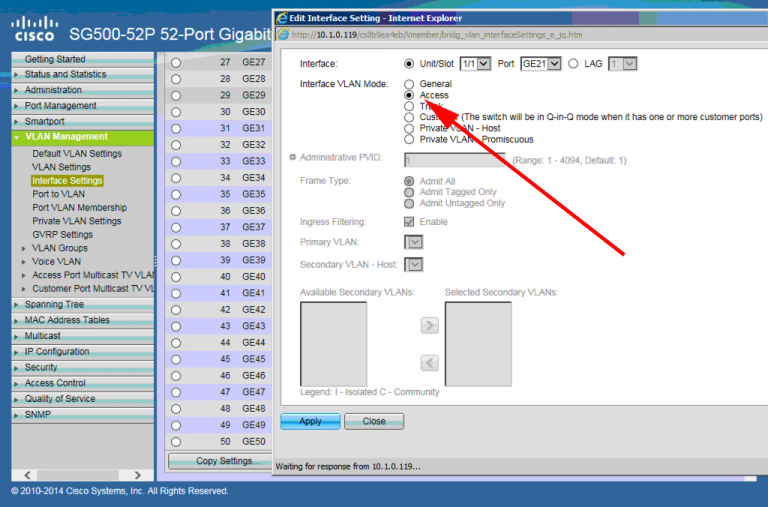Click the Apply button
The image size is (768, 507).
(x=310, y=421)
